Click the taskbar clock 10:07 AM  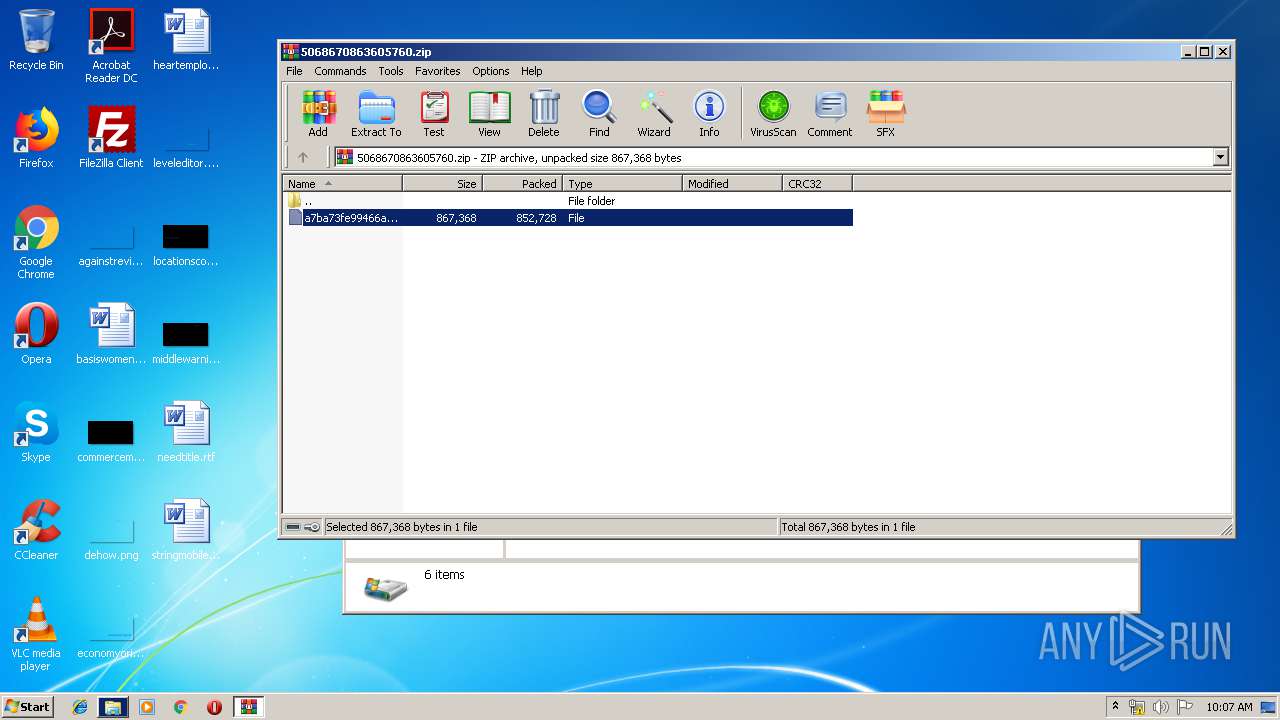tap(1229, 707)
